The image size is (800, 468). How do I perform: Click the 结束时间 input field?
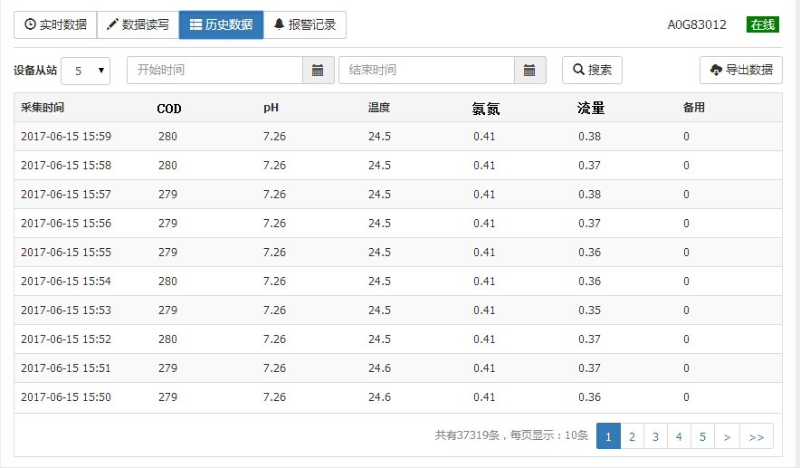coord(427,70)
